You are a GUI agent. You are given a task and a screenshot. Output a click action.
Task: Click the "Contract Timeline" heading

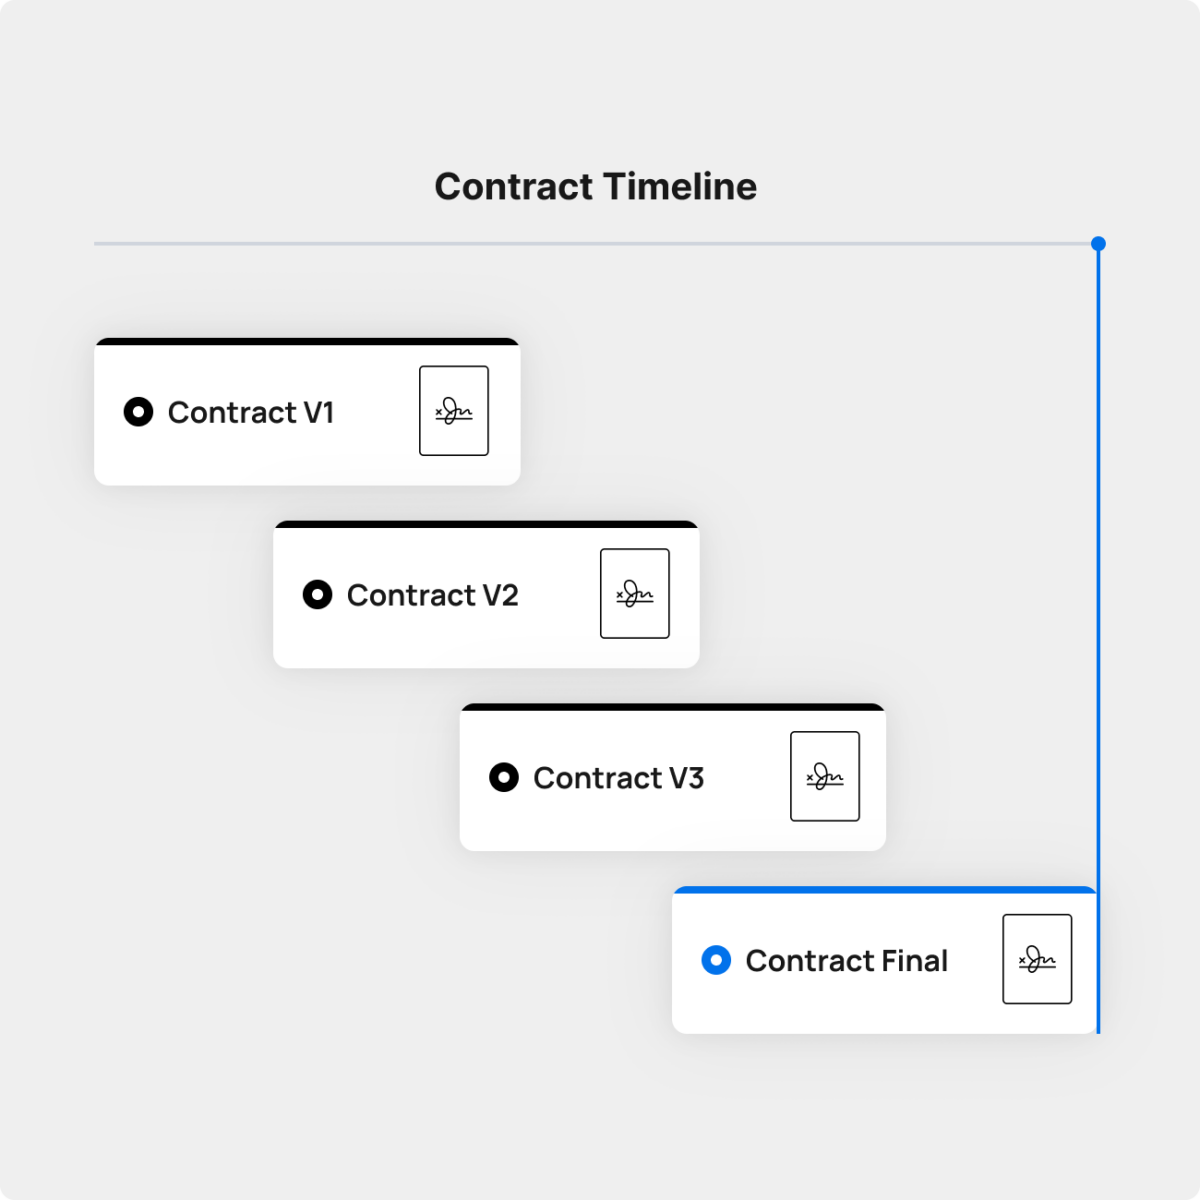(596, 187)
